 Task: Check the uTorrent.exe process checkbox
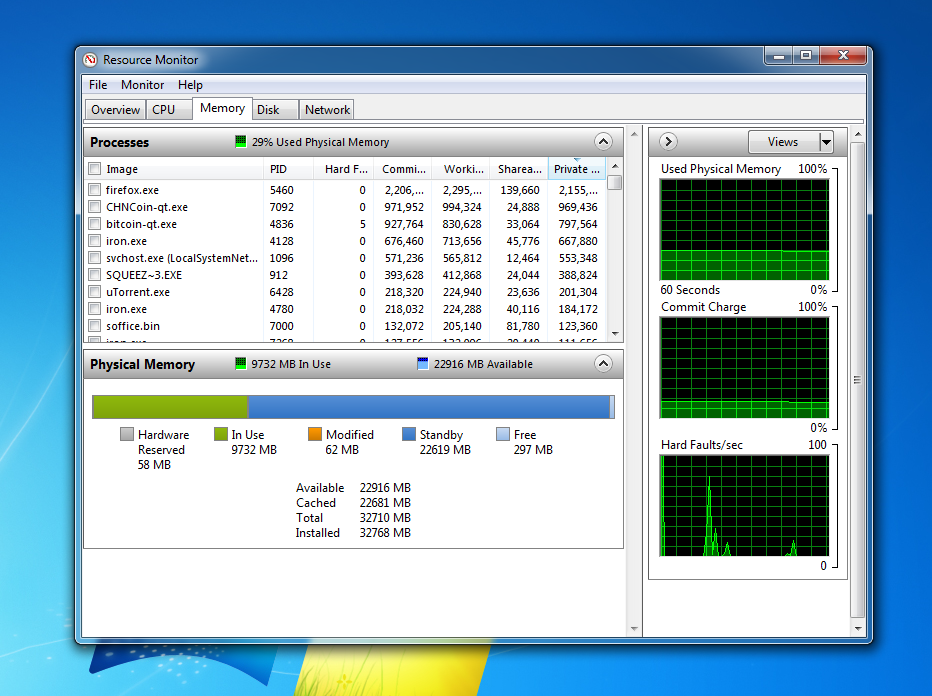click(x=94, y=292)
